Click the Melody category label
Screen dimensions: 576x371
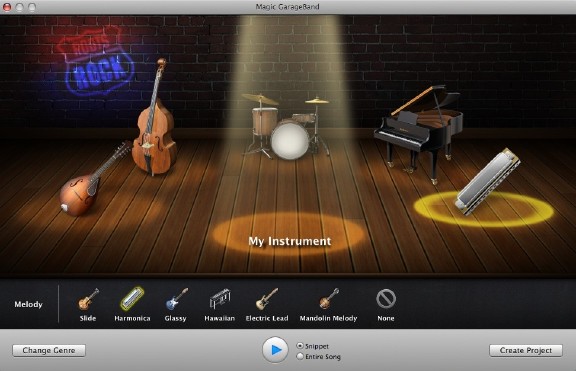tap(28, 304)
